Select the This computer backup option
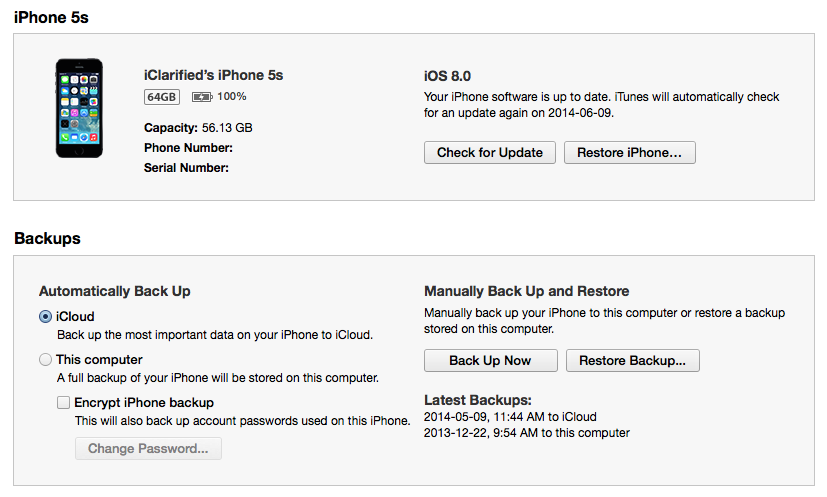 click(45, 359)
